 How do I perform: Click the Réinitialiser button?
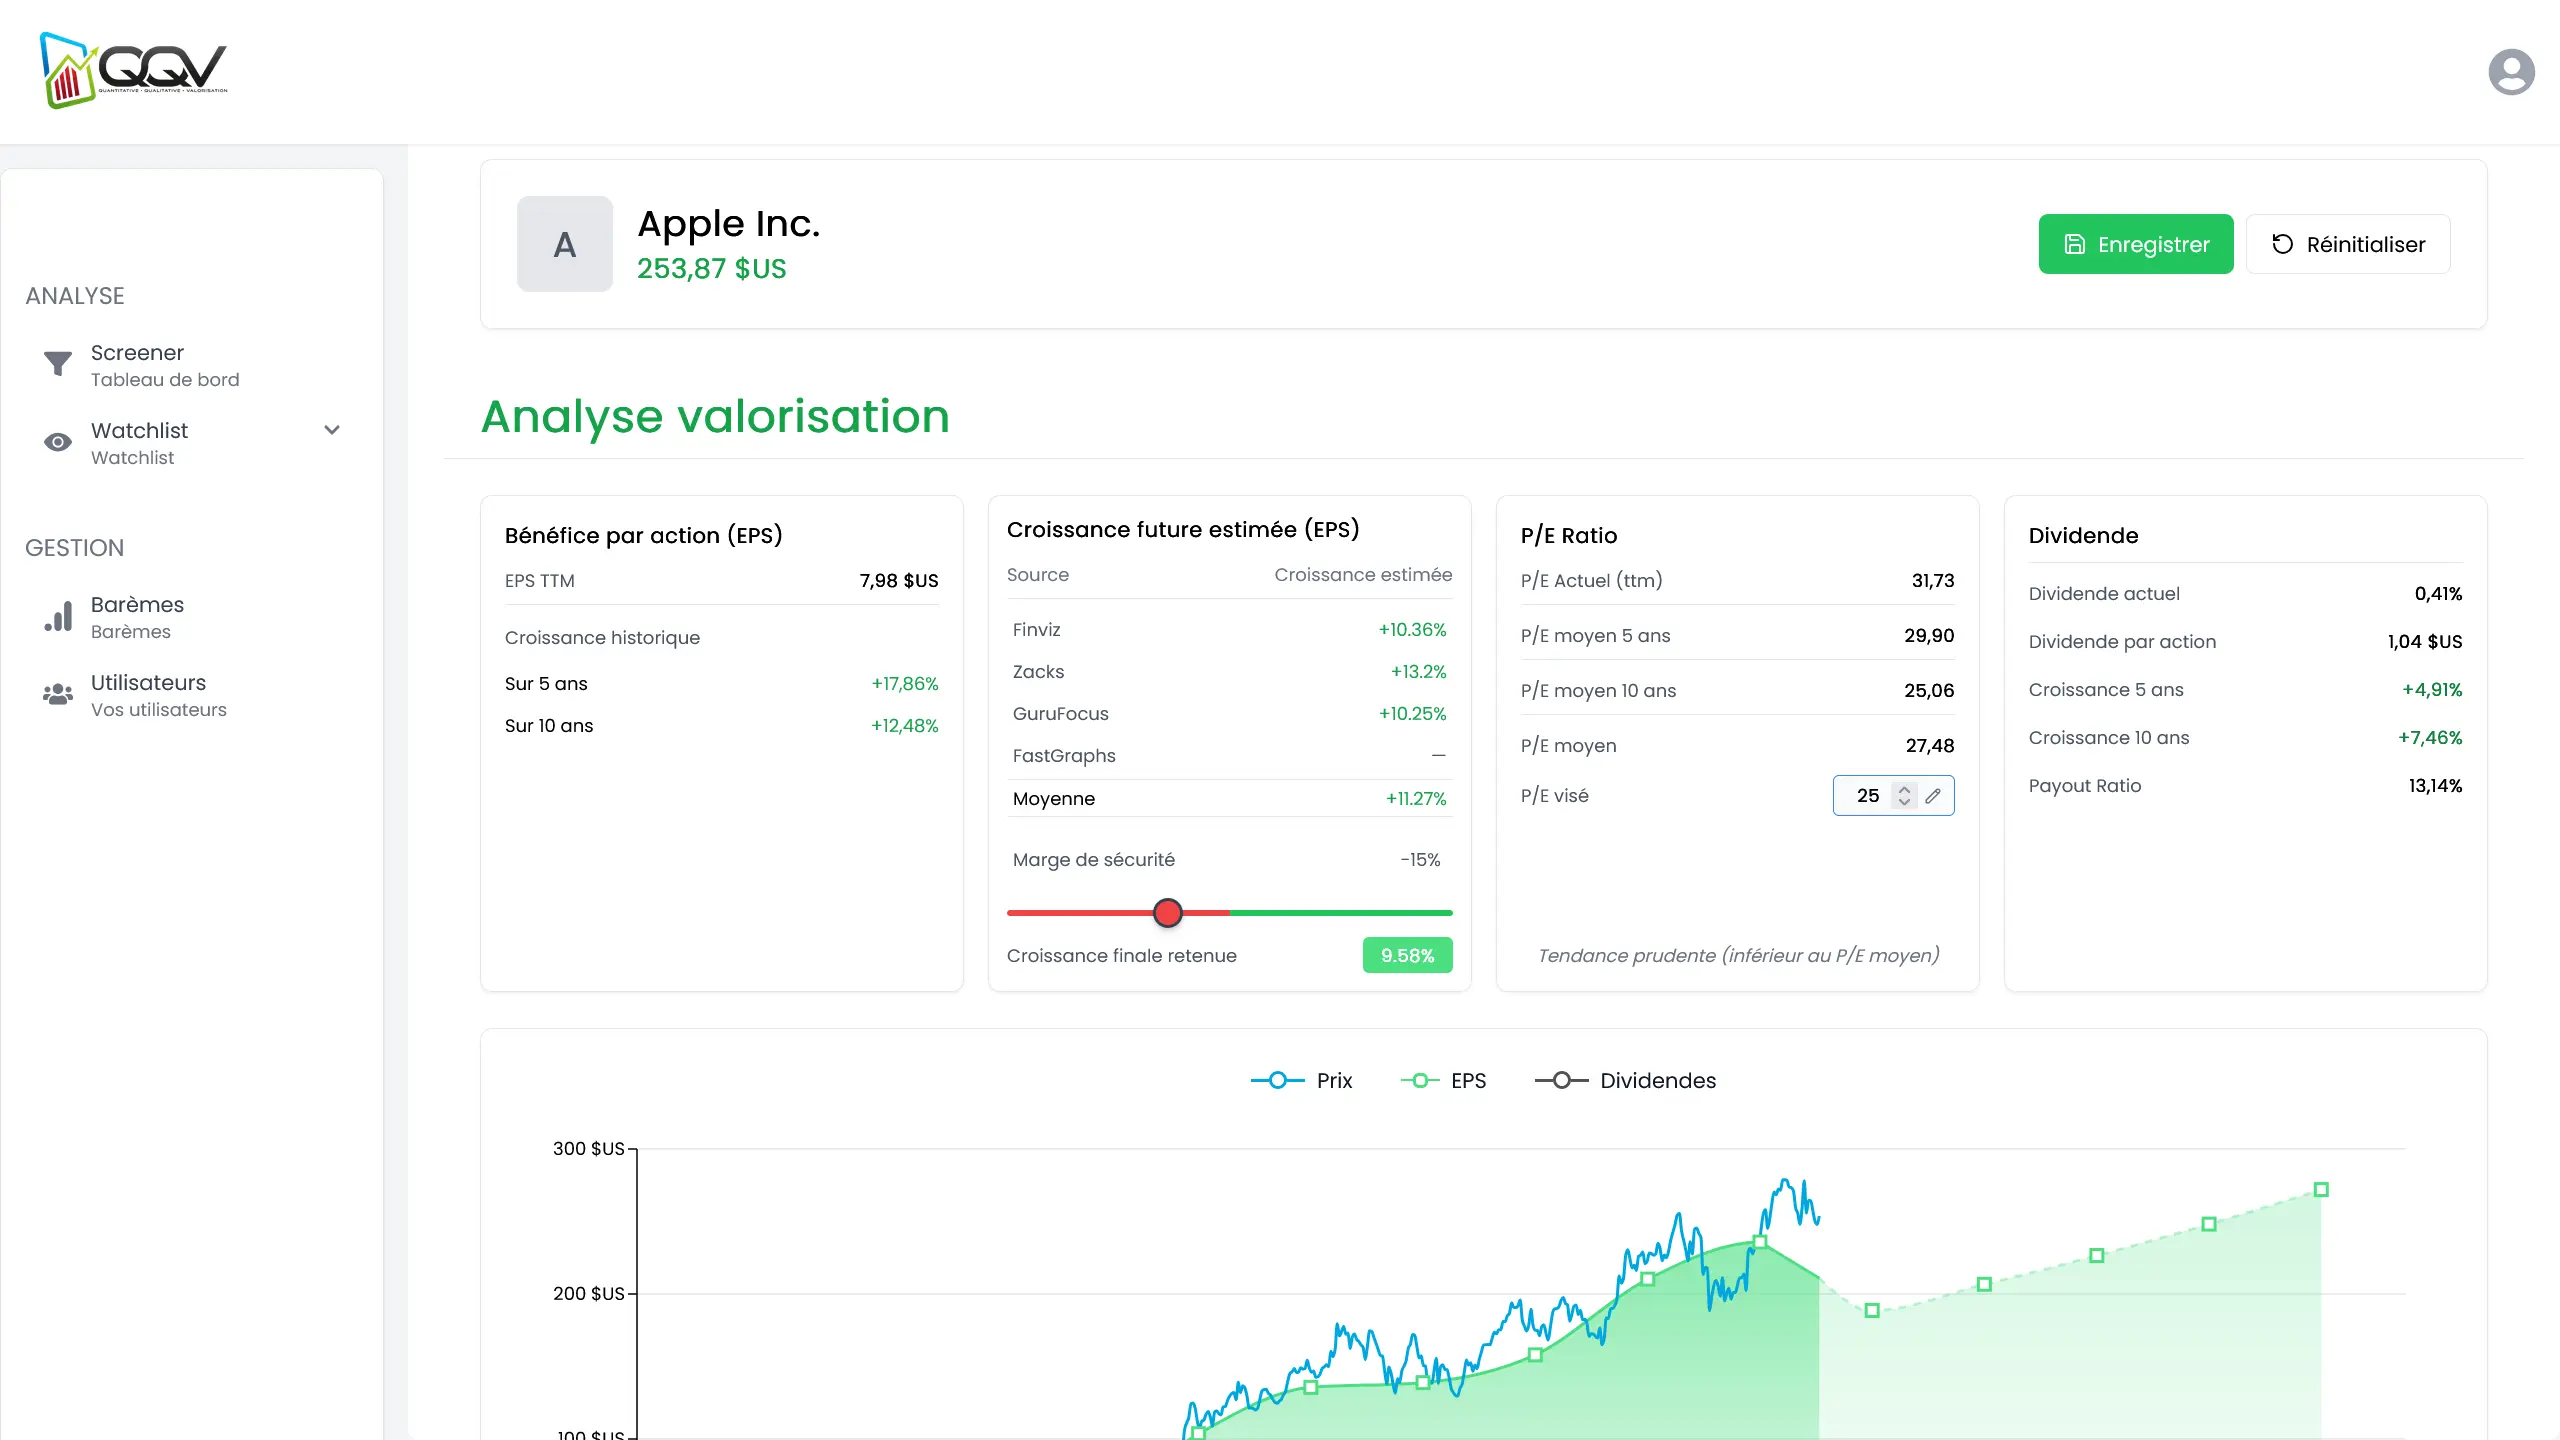tap(2348, 243)
